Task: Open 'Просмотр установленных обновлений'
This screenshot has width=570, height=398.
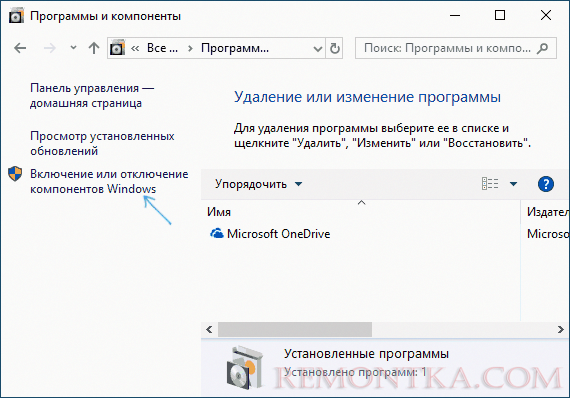Action: coord(102,143)
